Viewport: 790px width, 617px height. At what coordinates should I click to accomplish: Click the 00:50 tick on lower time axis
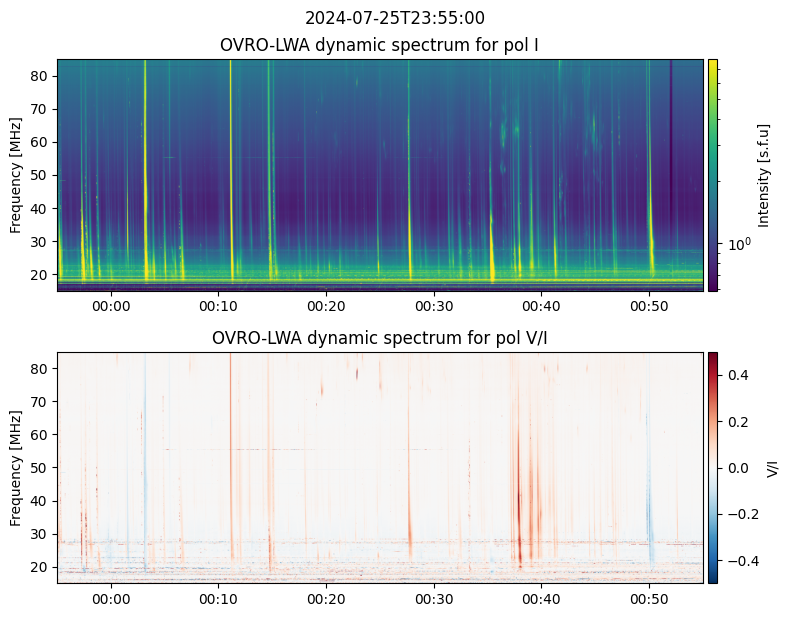point(649,599)
